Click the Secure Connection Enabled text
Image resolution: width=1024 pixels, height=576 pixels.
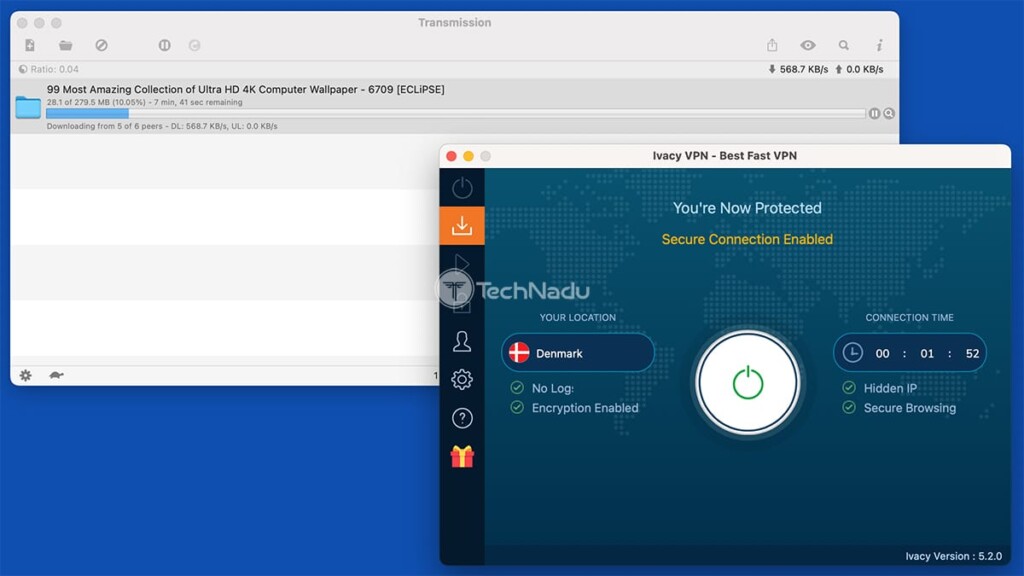coord(747,239)
